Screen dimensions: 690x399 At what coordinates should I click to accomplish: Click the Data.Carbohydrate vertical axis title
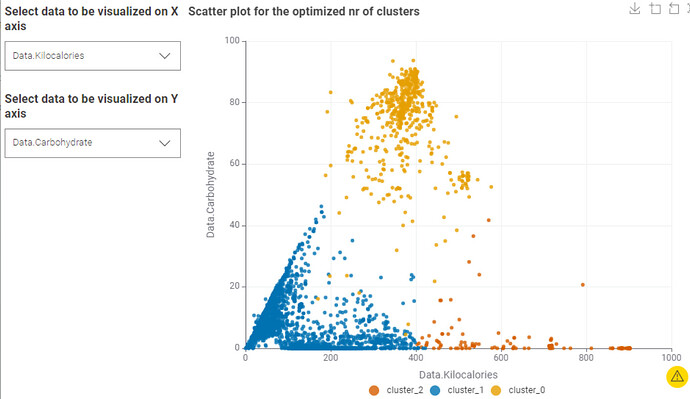(x=211, y=195)
